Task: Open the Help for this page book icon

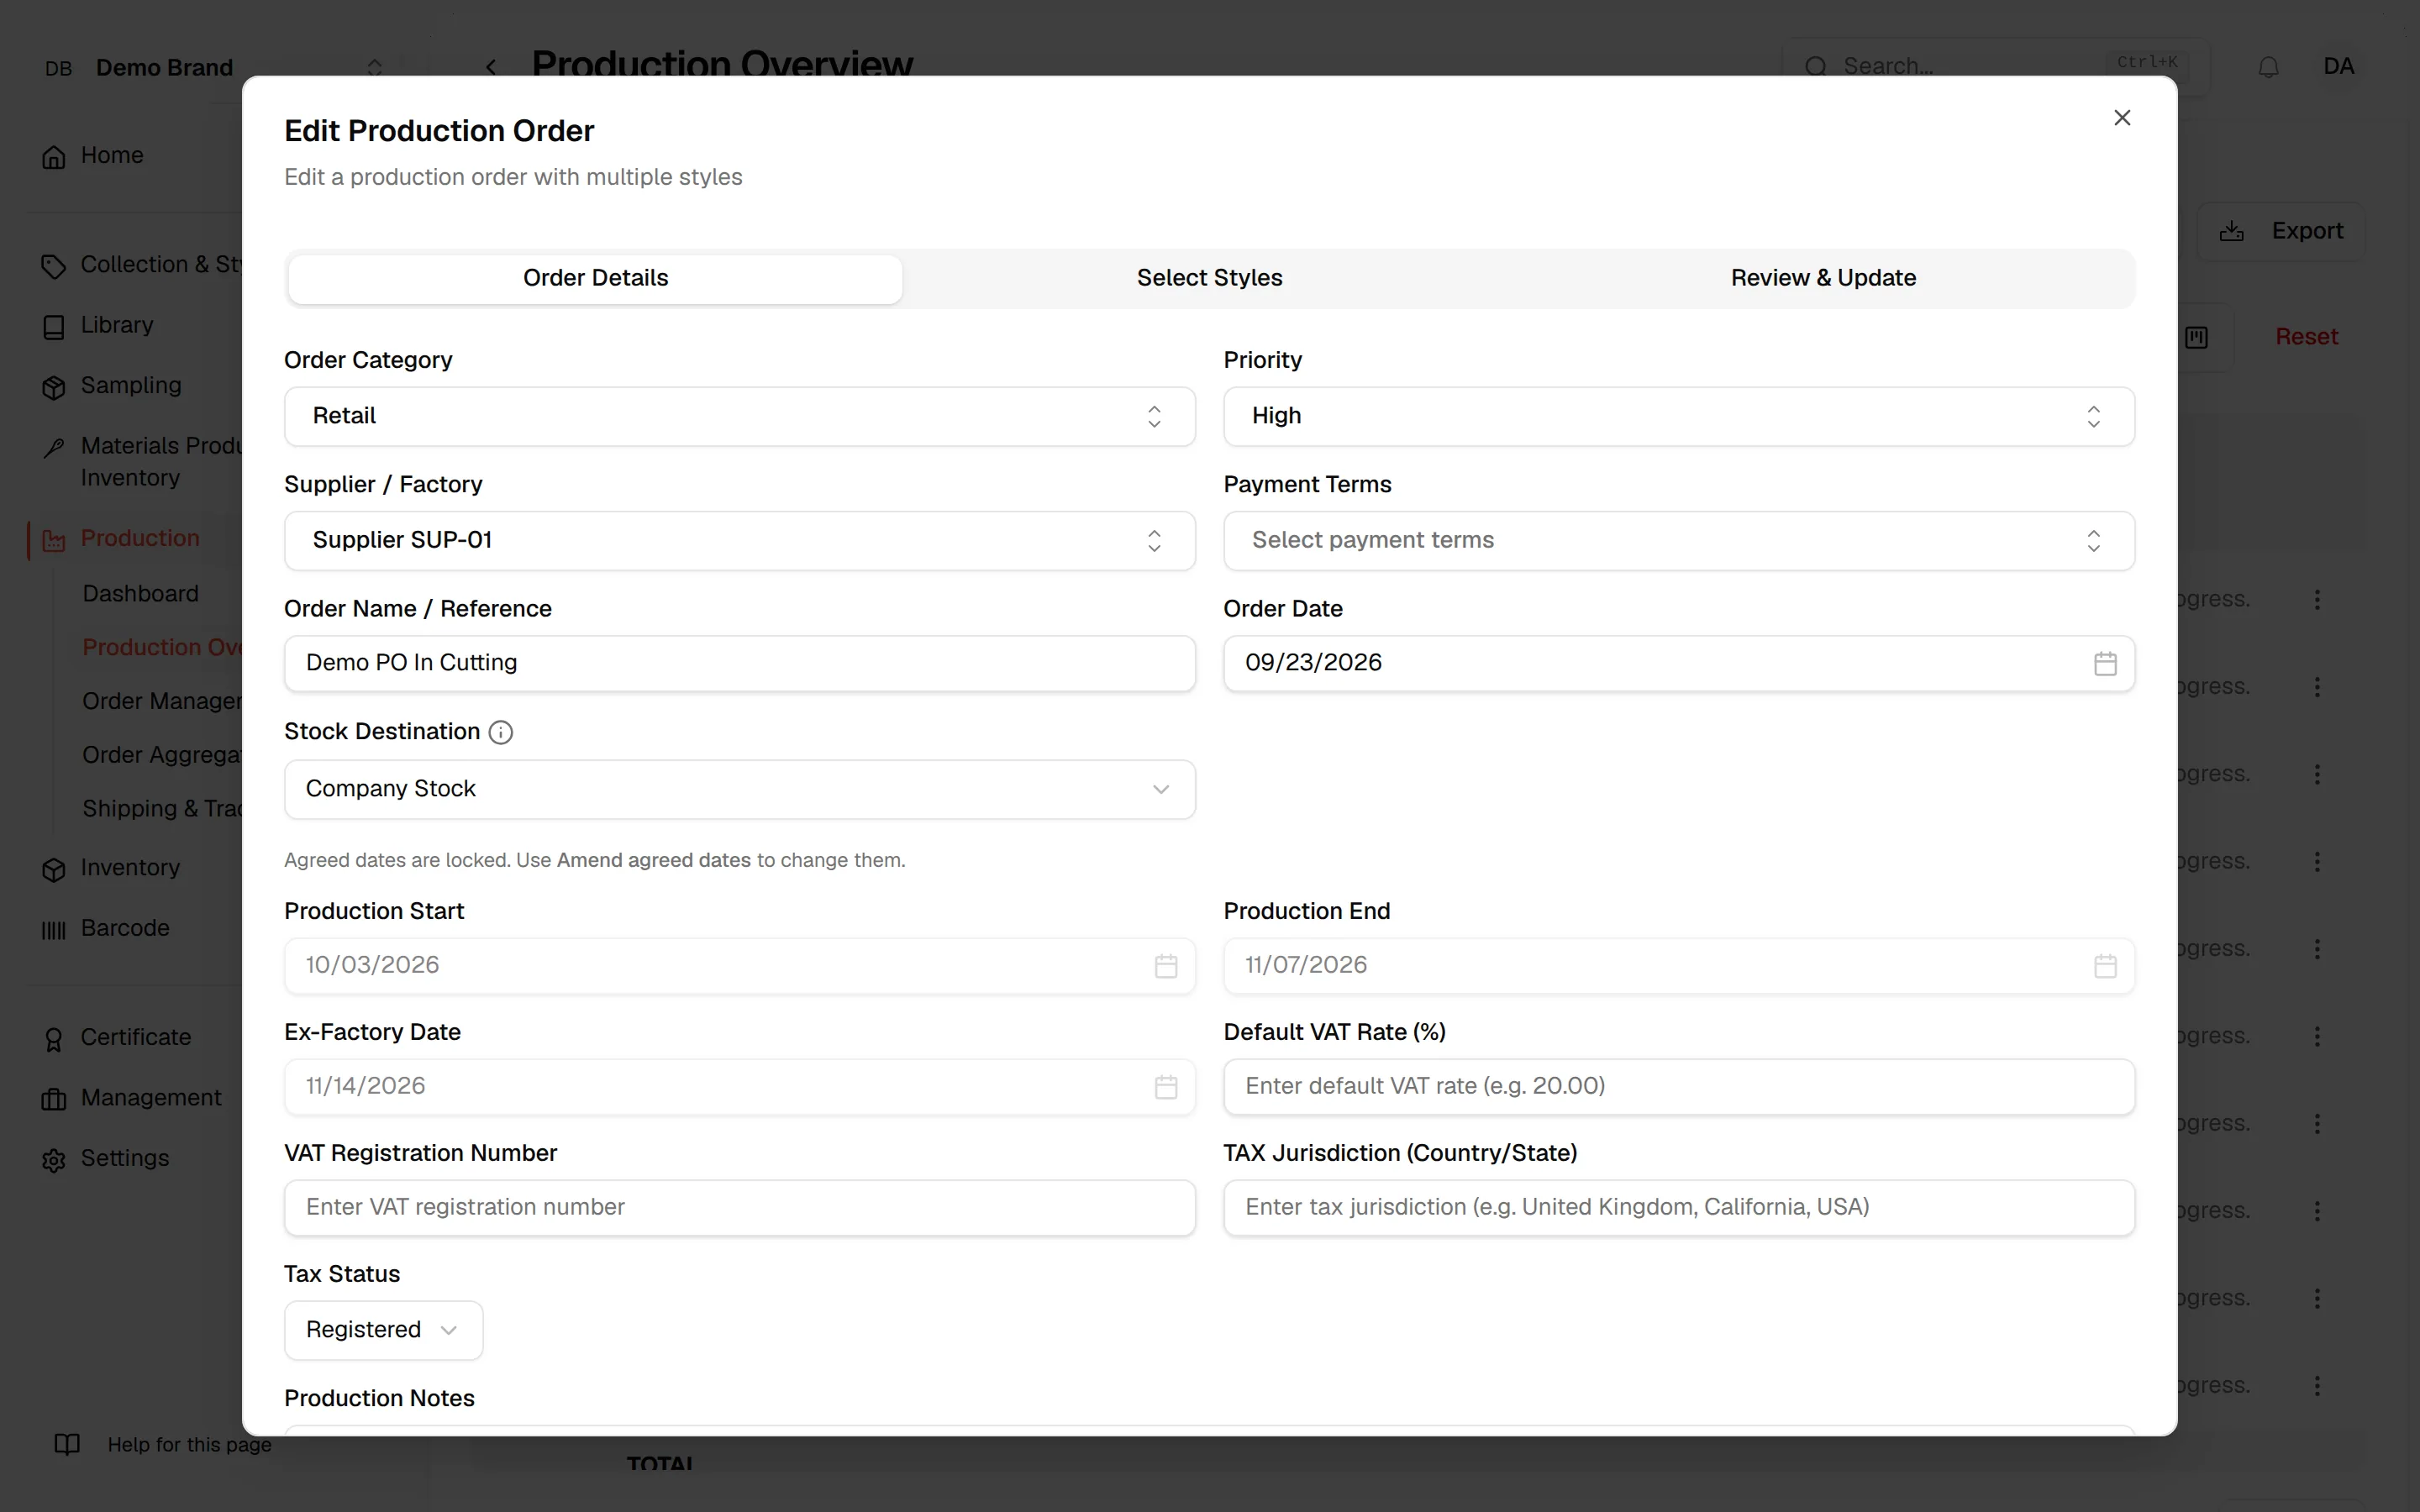Action: tap(67, 1444)
